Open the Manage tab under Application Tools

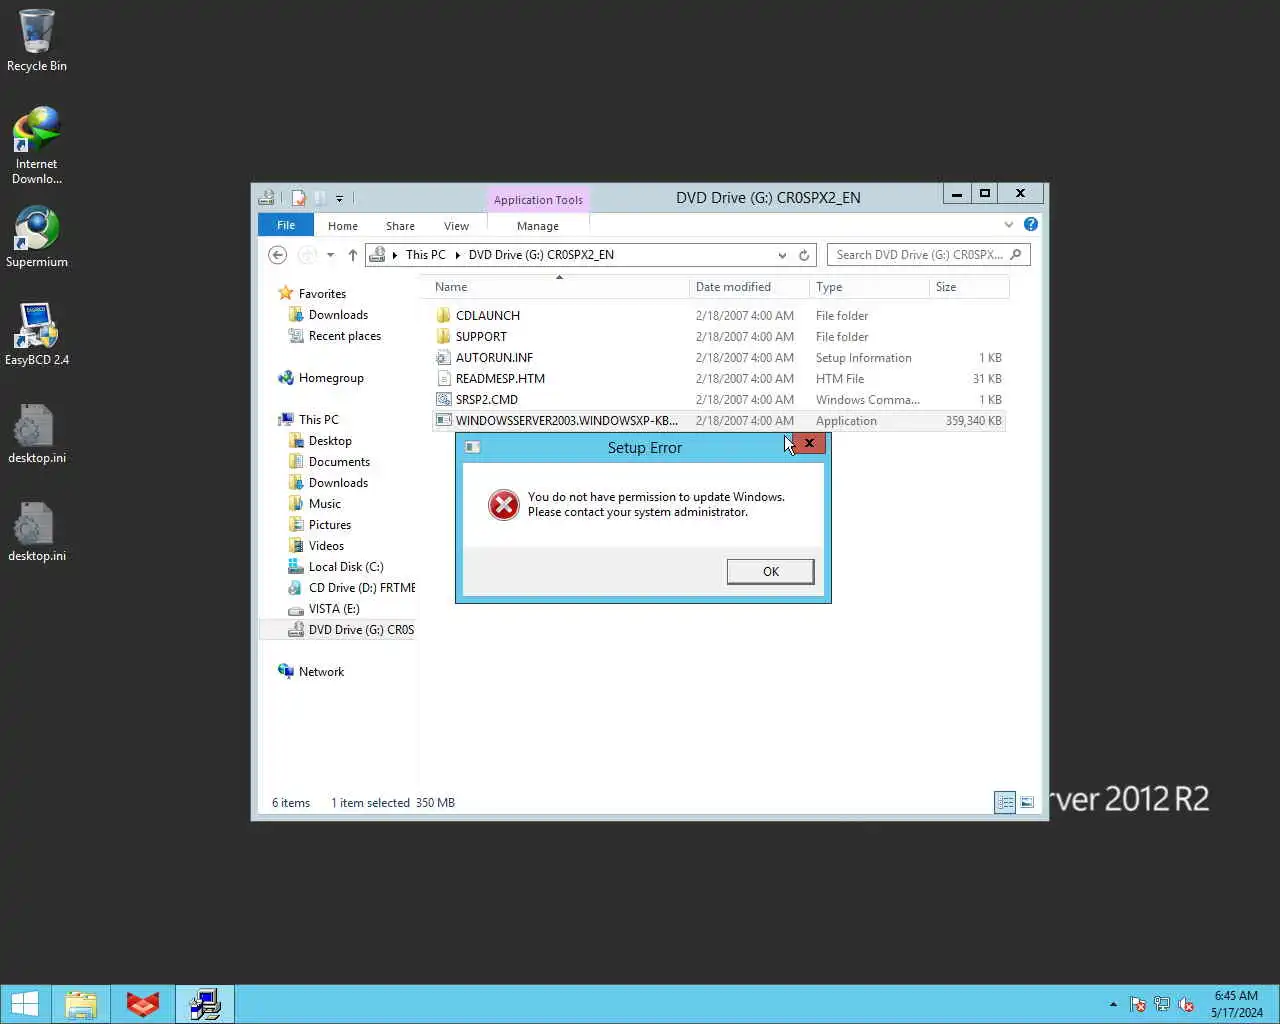click(538, 226)
